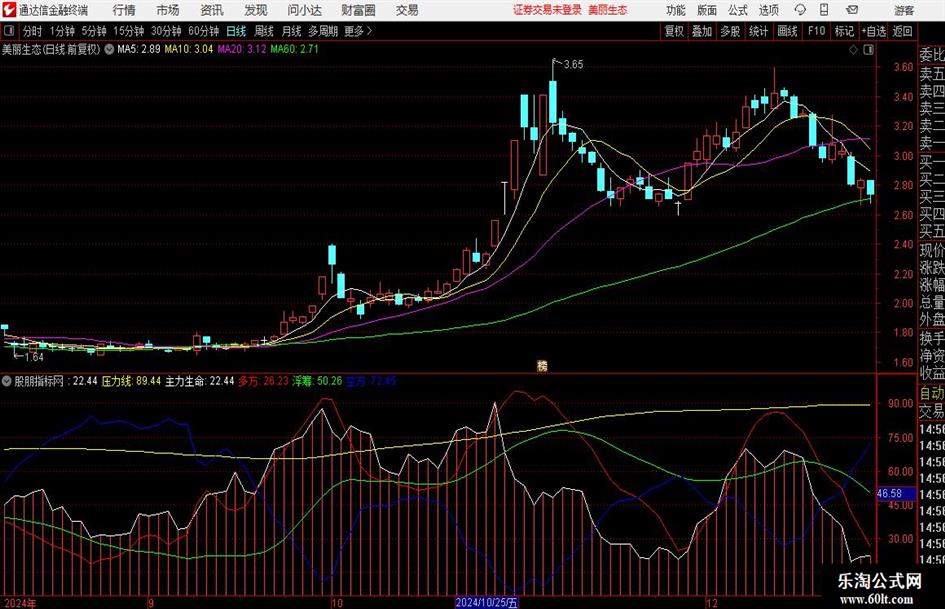Click the 标记 mark button
Screen dimensions: 945x609
tap(844, 31)
